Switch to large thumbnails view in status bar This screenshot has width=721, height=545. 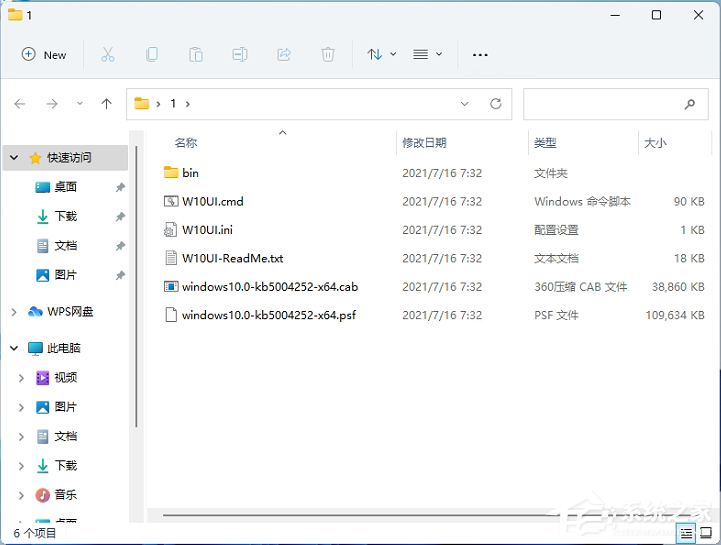(x=706, y=532)
